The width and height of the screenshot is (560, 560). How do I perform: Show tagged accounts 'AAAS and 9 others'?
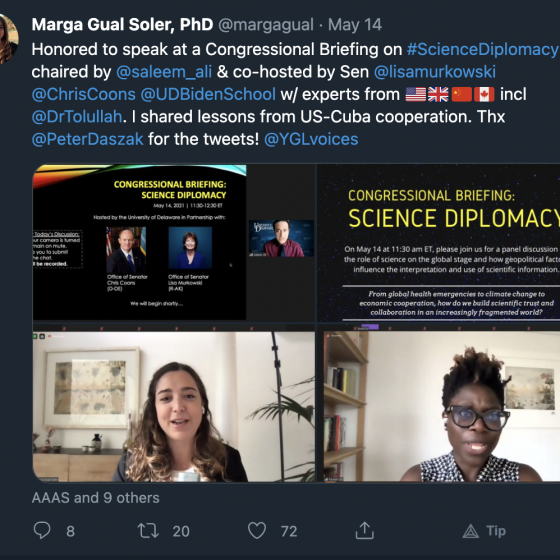(x=95, y=498)
